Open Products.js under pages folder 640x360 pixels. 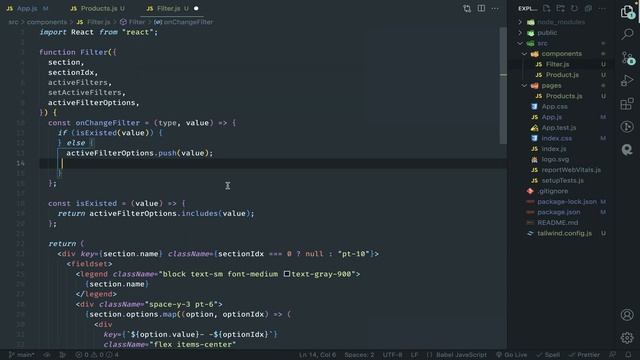click(564, 96)
